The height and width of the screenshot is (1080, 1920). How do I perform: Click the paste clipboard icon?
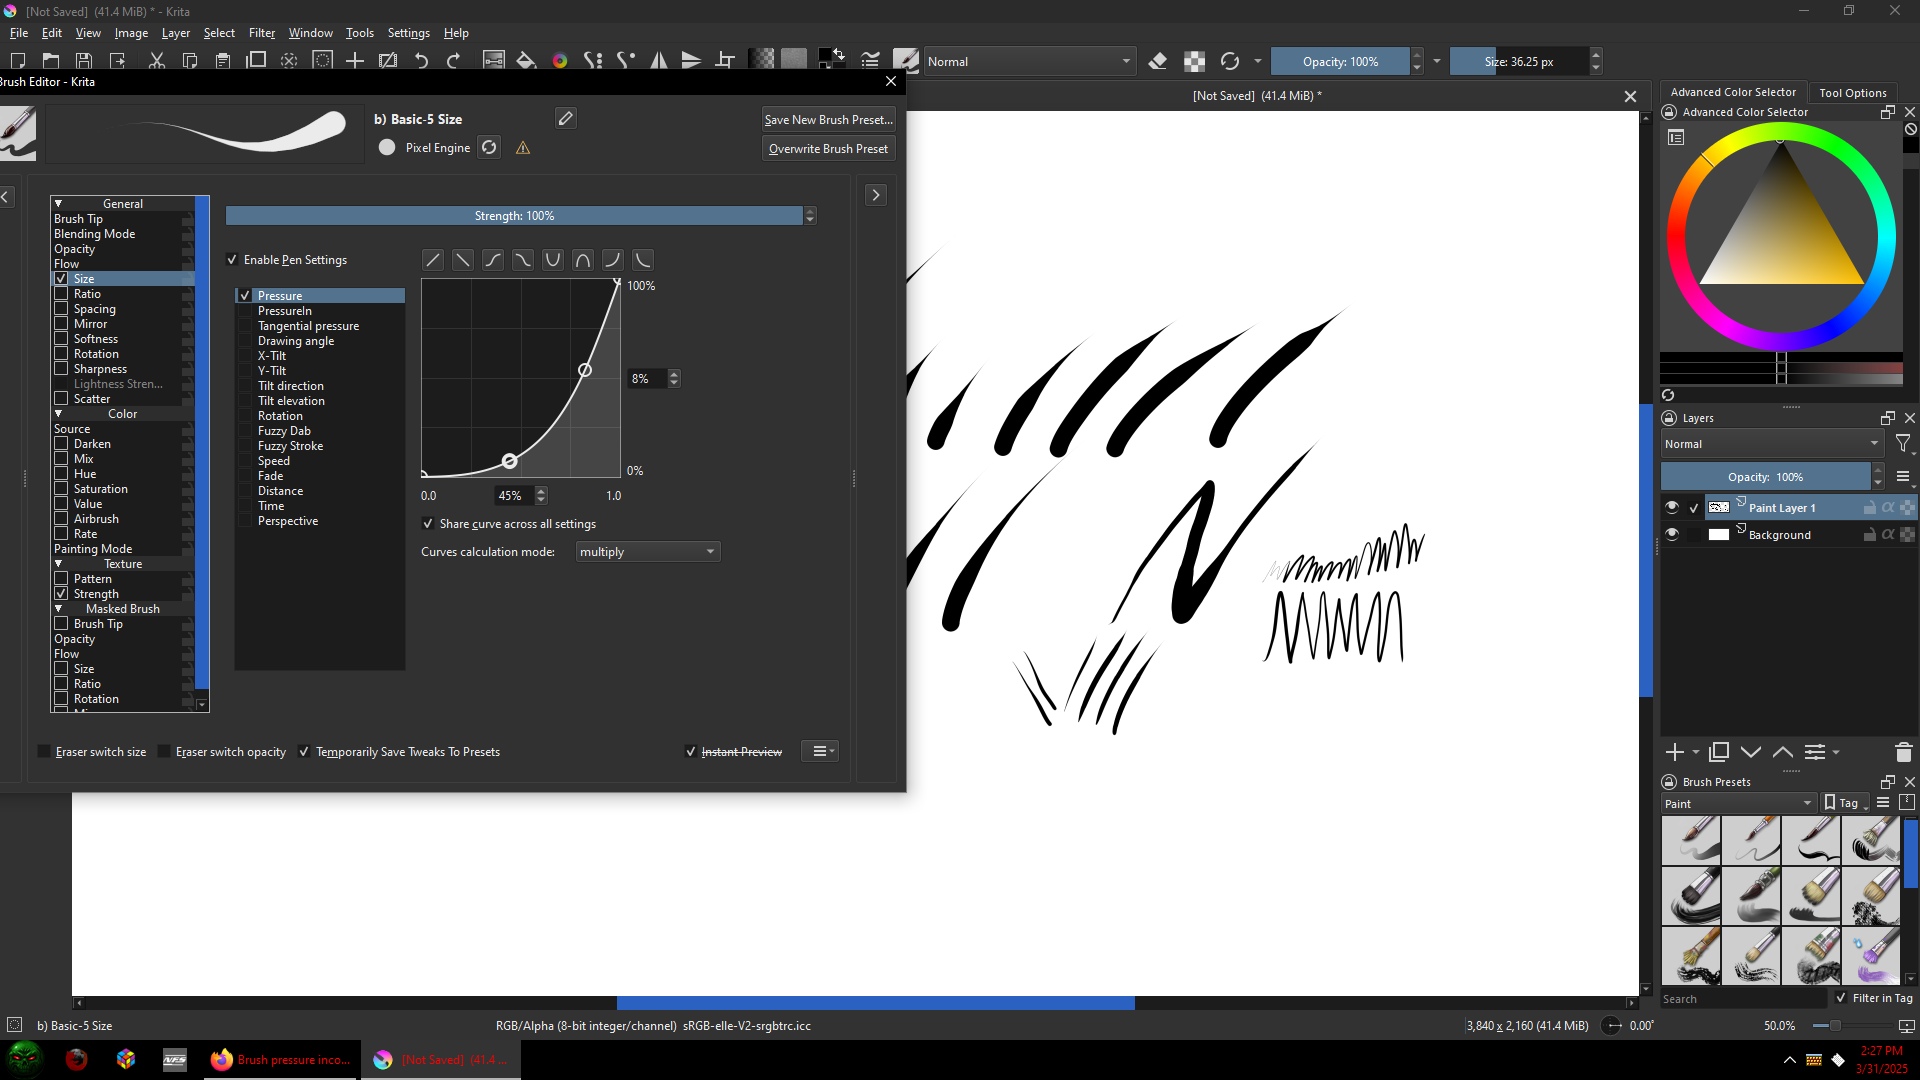tap(223, 61)
